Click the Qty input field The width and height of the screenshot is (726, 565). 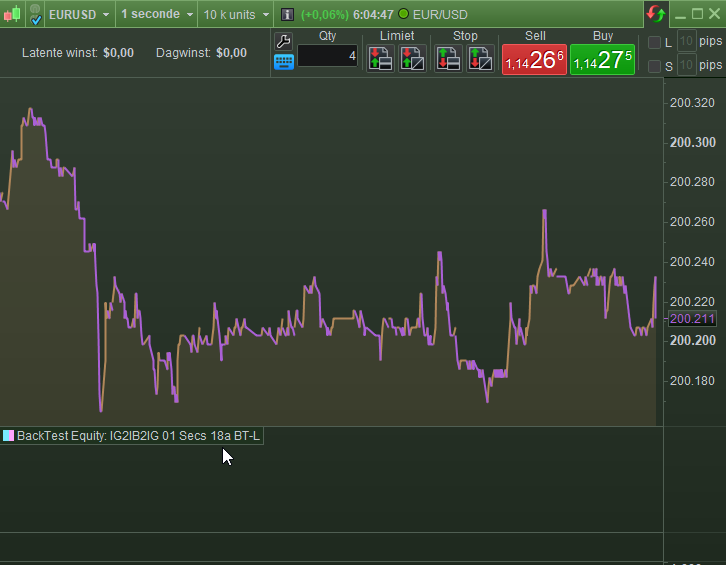click(x=327, y=56)
